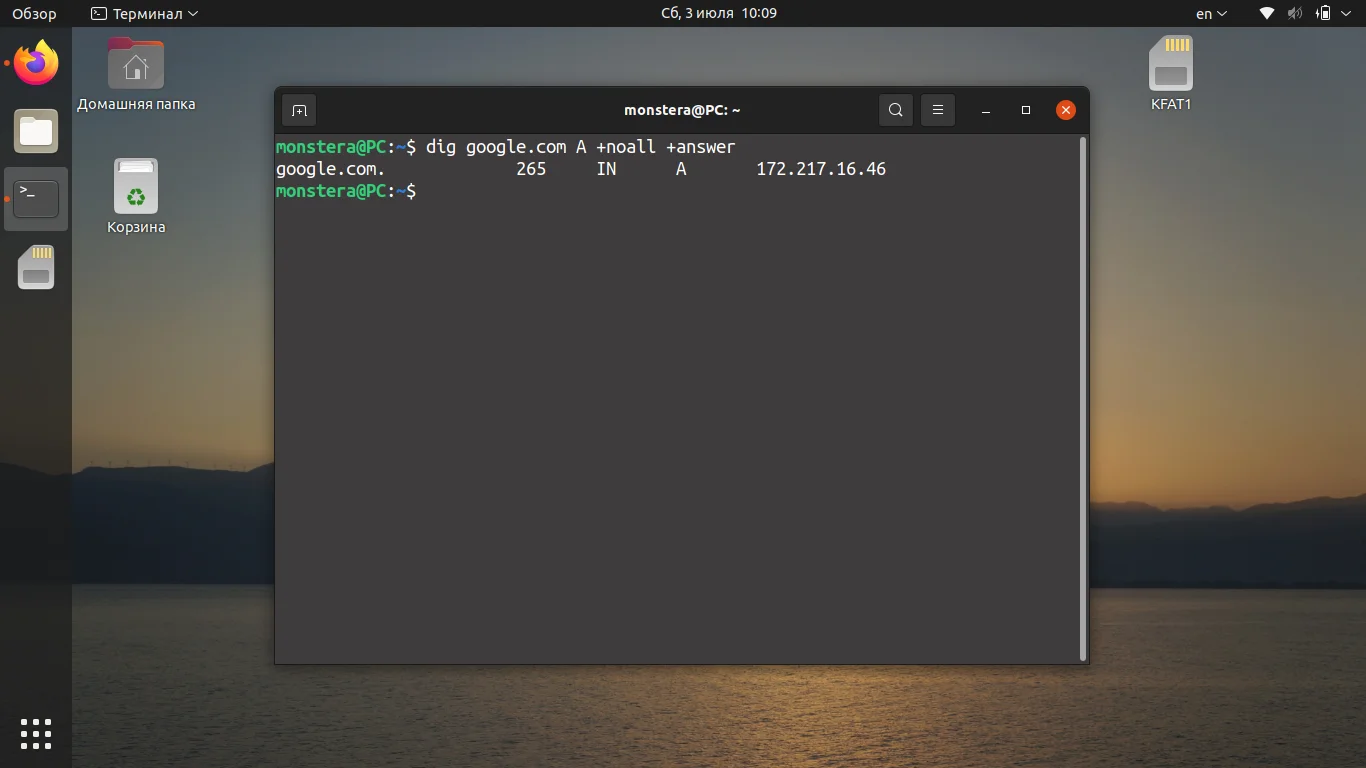The width and height of the screenshot is (1366, 768).
Task: Click the KFAT1 drive thumbnail
Action: 1170,63
